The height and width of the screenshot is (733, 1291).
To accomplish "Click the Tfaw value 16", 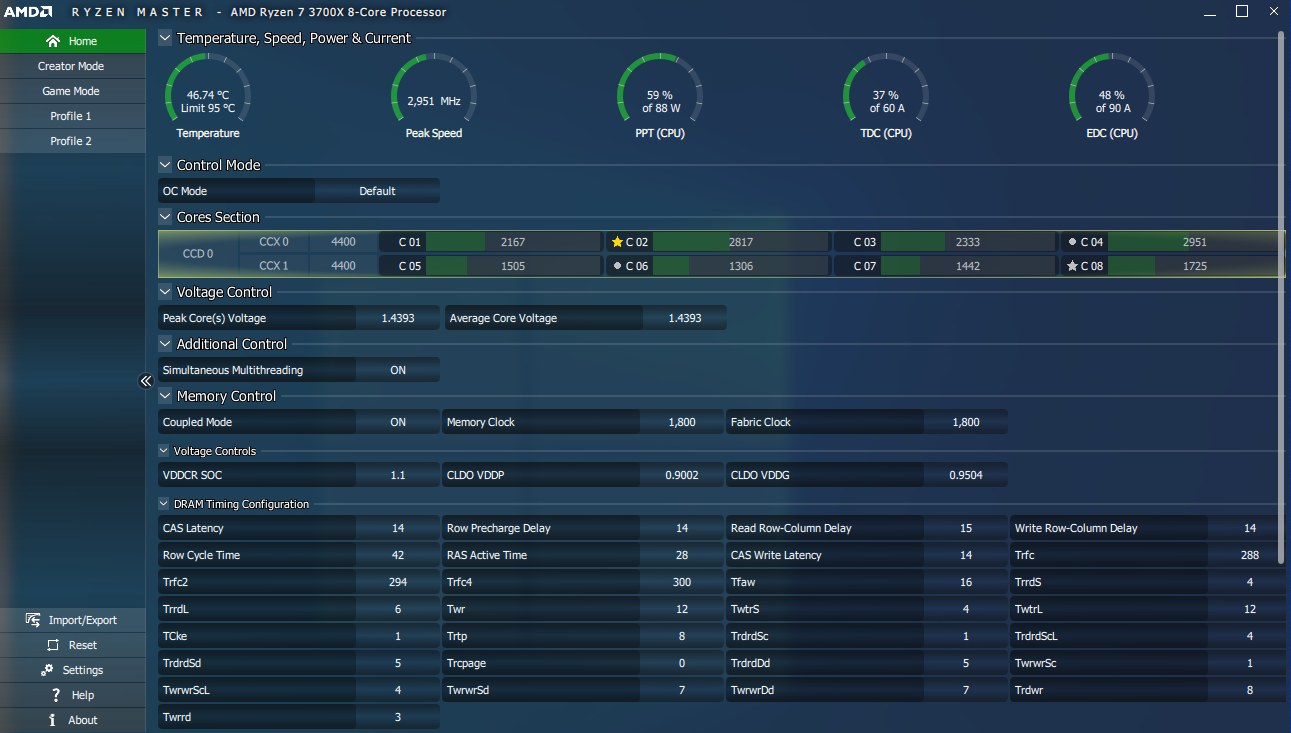I will click(x=966, y=582).
